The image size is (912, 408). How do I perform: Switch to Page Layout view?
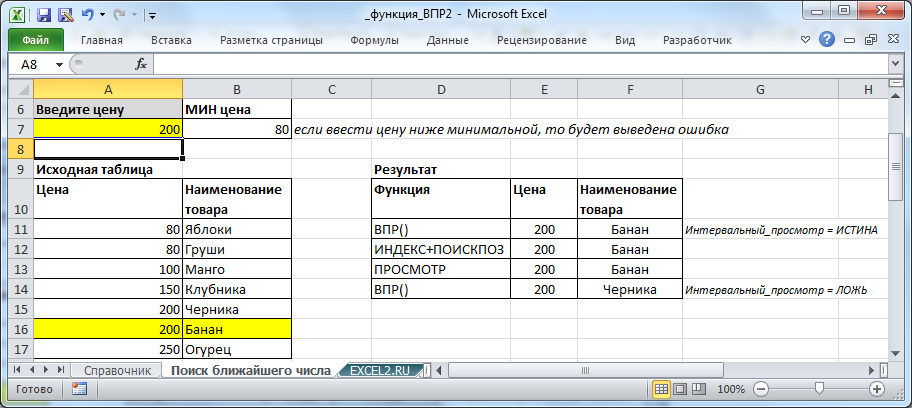680,388
